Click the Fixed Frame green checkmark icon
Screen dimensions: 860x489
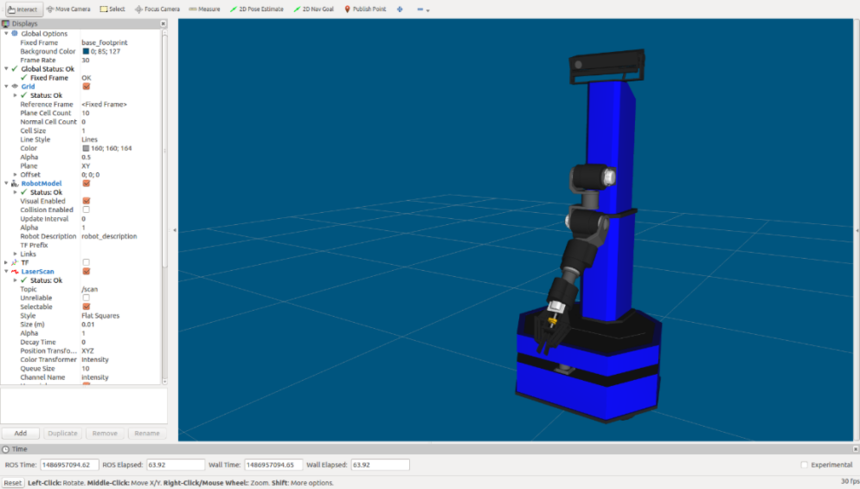pos(24,77)
